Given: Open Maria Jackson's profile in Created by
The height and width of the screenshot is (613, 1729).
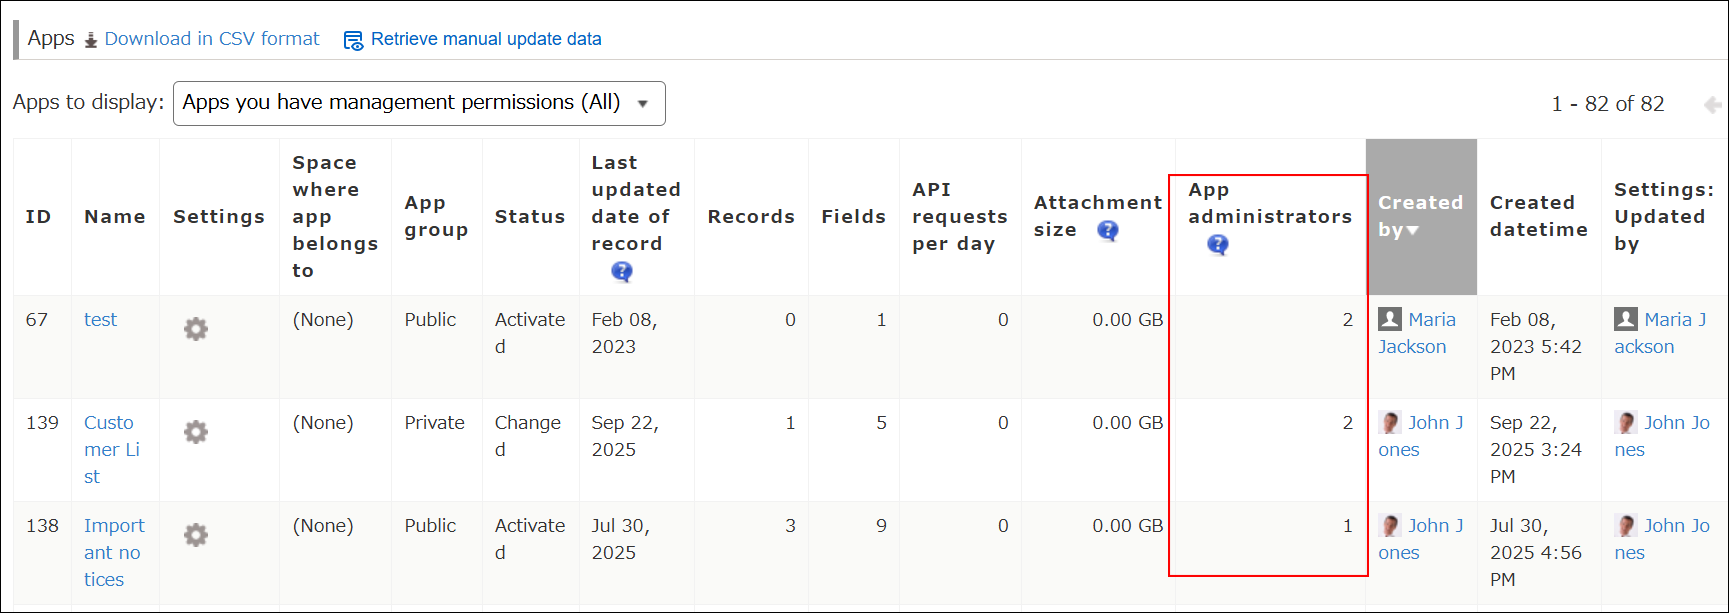Looking at the screenshot, I should 1431,320.
